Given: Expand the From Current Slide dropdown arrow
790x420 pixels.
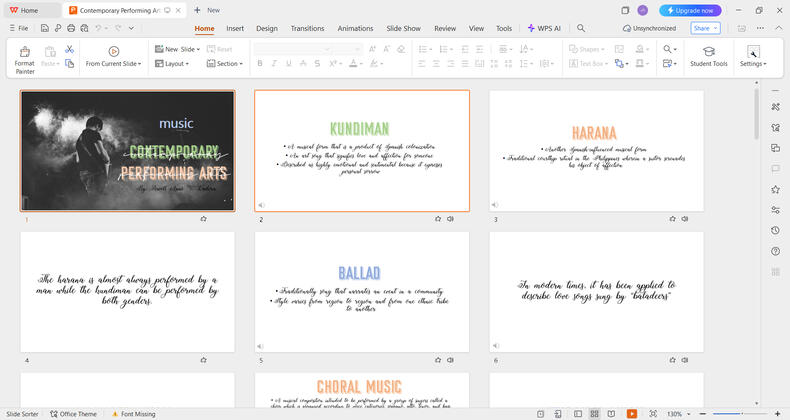Looking at the screenshot, I should [x=140, y=64].
